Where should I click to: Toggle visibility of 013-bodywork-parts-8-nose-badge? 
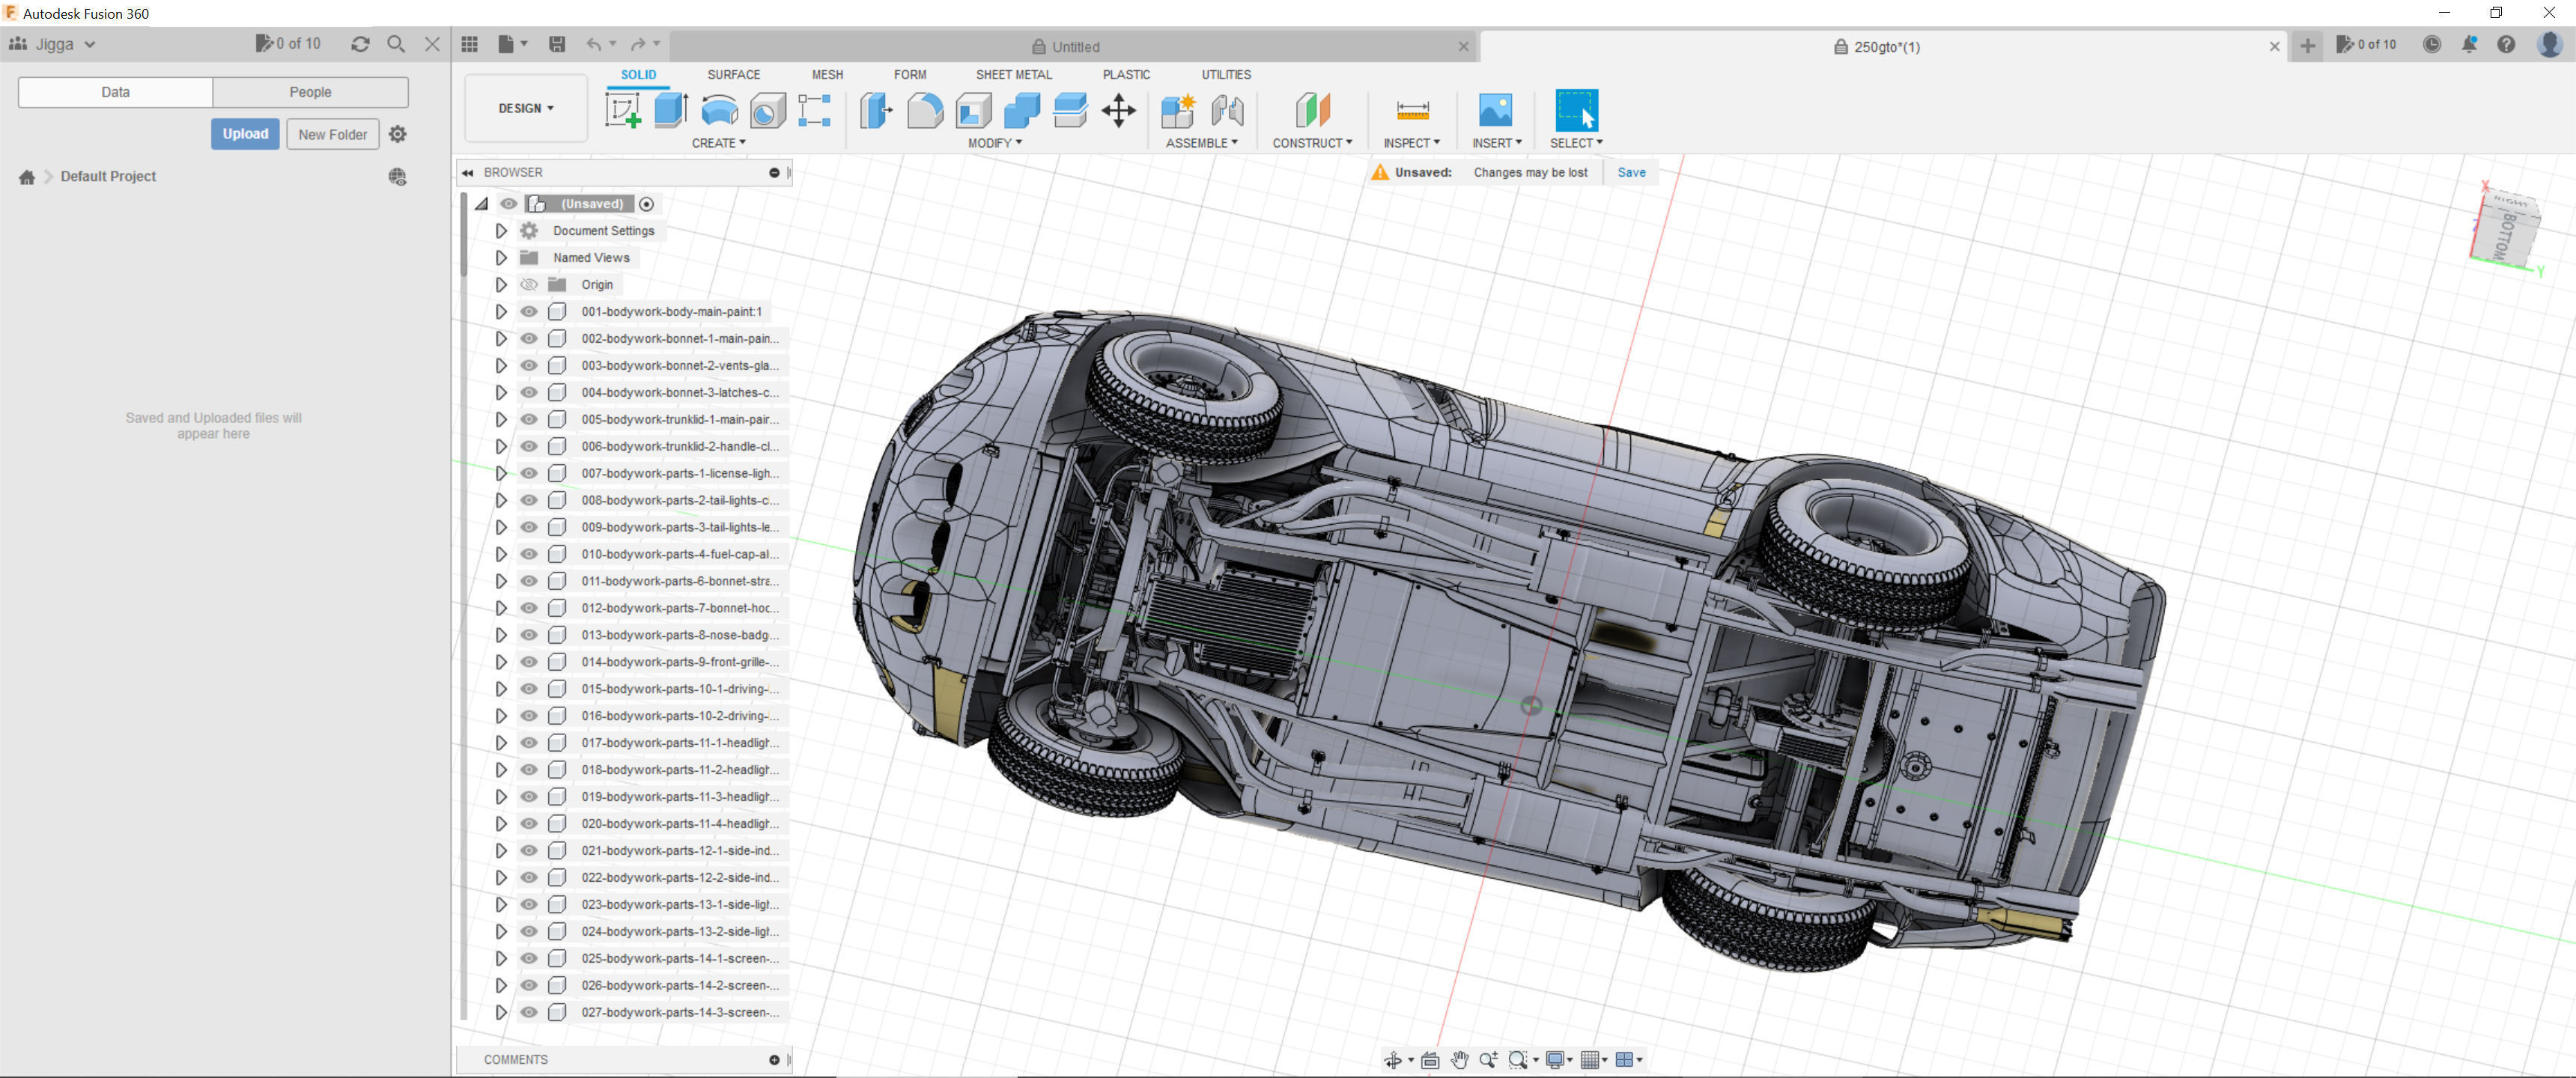[529, 635]
